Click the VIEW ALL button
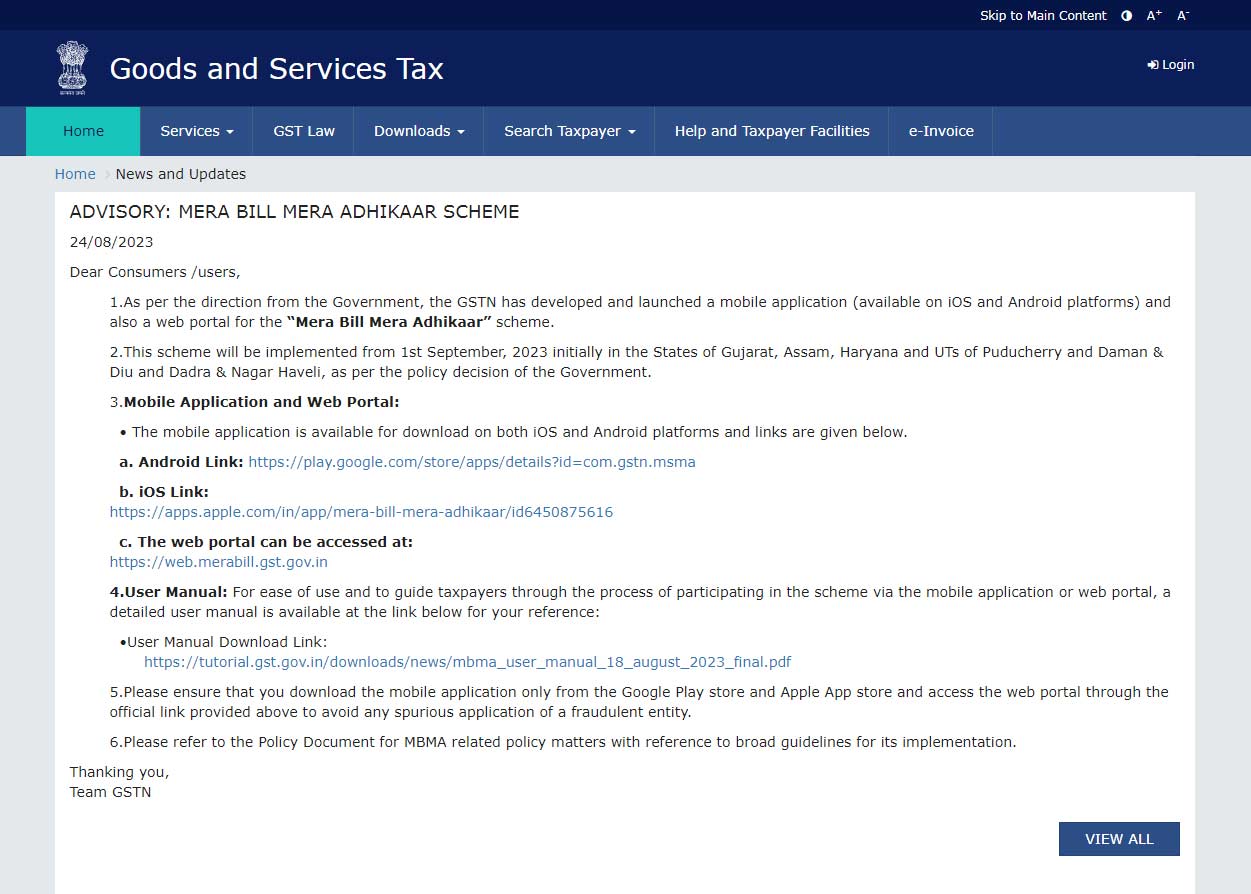Screen dimensions: 1251x894 point(1119,839)
